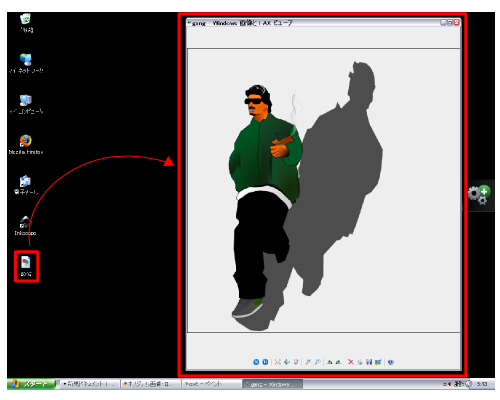Click the taskbar clock

482,384
